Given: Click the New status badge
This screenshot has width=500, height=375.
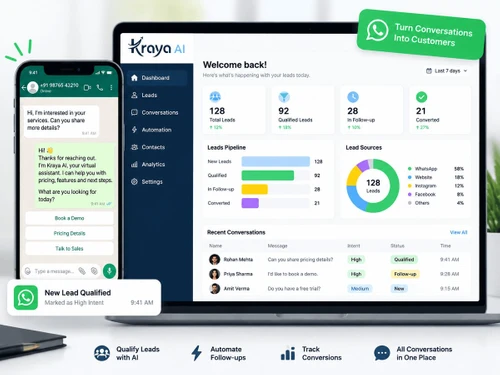Looking at the screenshot, I should (399, 289).
